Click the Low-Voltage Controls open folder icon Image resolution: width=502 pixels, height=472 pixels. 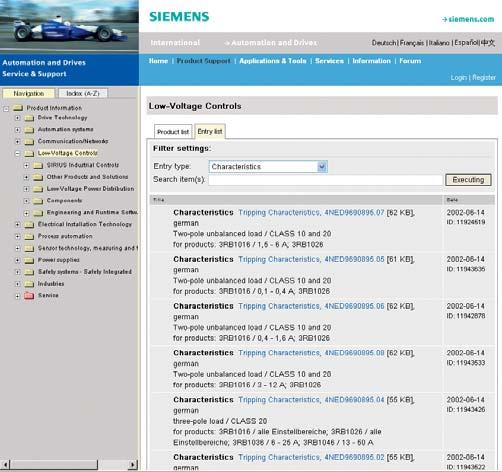29,153
